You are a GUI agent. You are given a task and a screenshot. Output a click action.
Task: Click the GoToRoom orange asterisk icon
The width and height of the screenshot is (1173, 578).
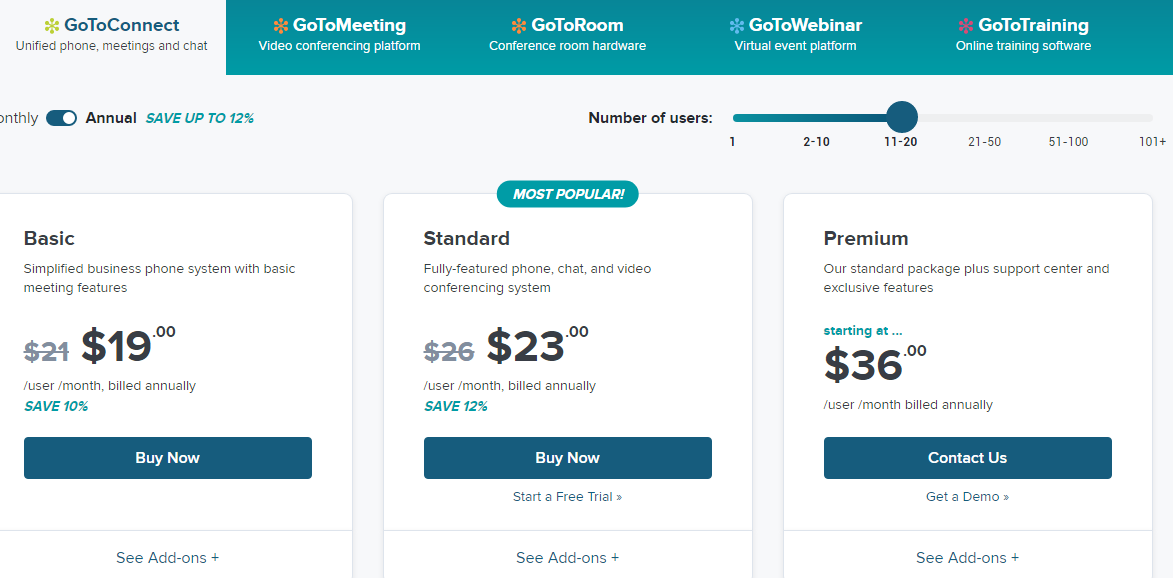pyautogui.click(x=519, y=26)
